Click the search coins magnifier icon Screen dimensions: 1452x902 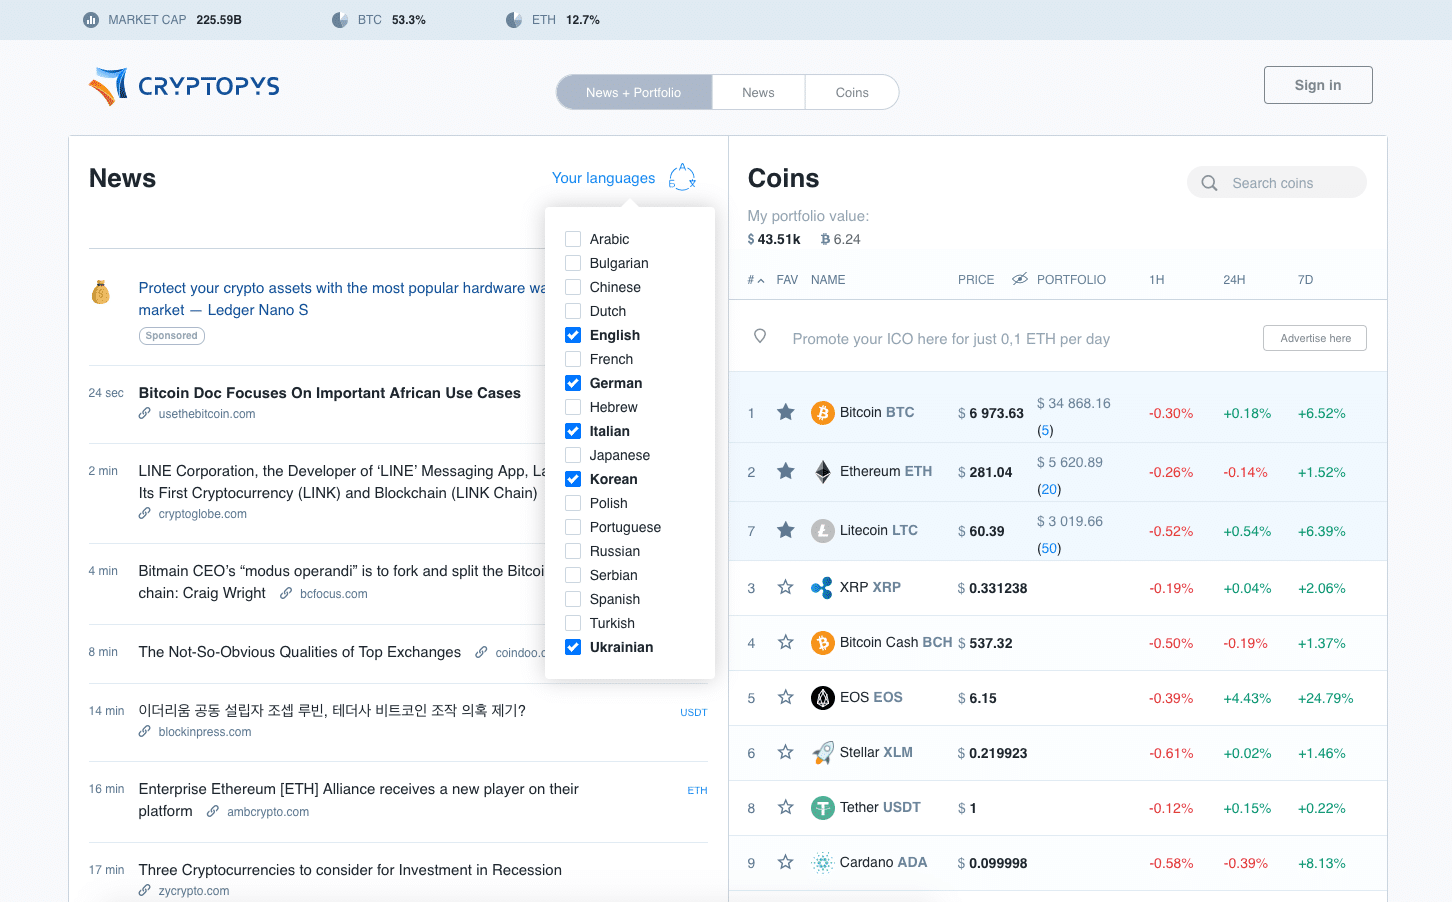pyautogui.click(x=1209, y=183)
